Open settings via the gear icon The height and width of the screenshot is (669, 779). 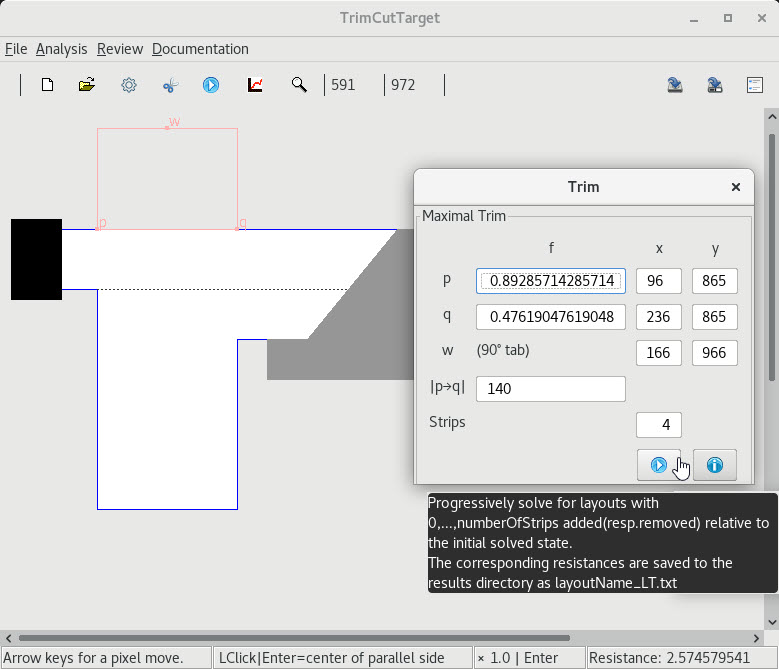tap(129, 86)
